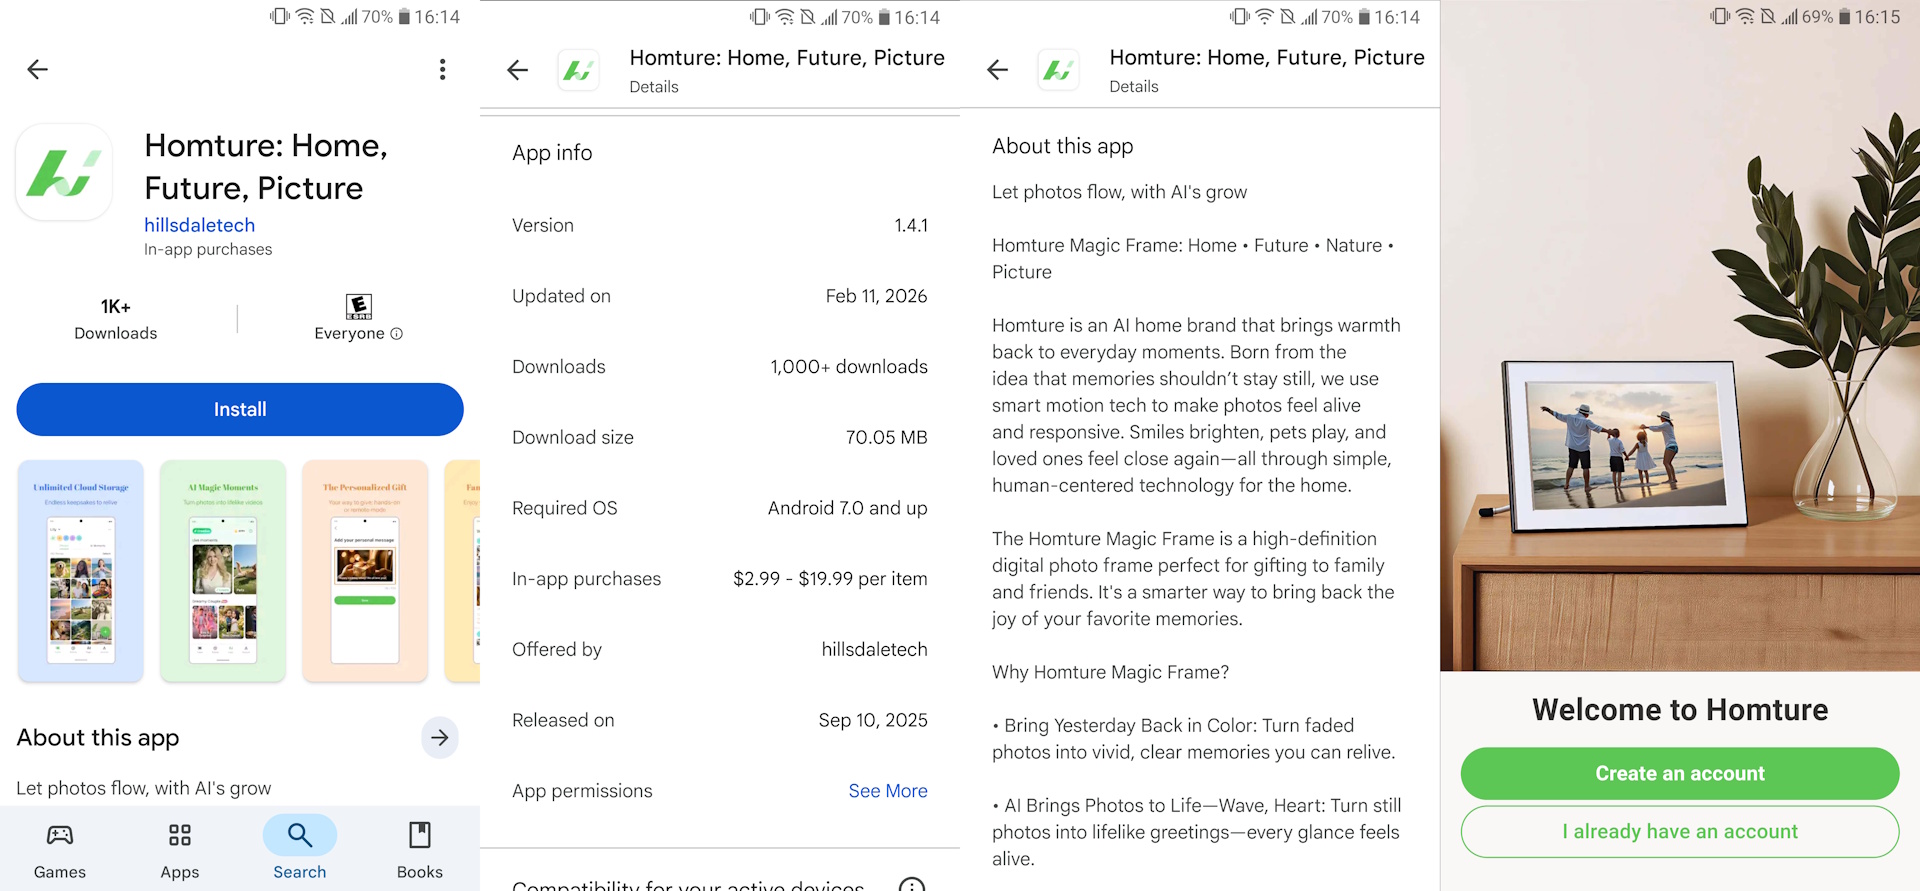This screenshot has height=891, width=1920.
Task: Click the ESRB Everyone rating badge
Action: 358,306
